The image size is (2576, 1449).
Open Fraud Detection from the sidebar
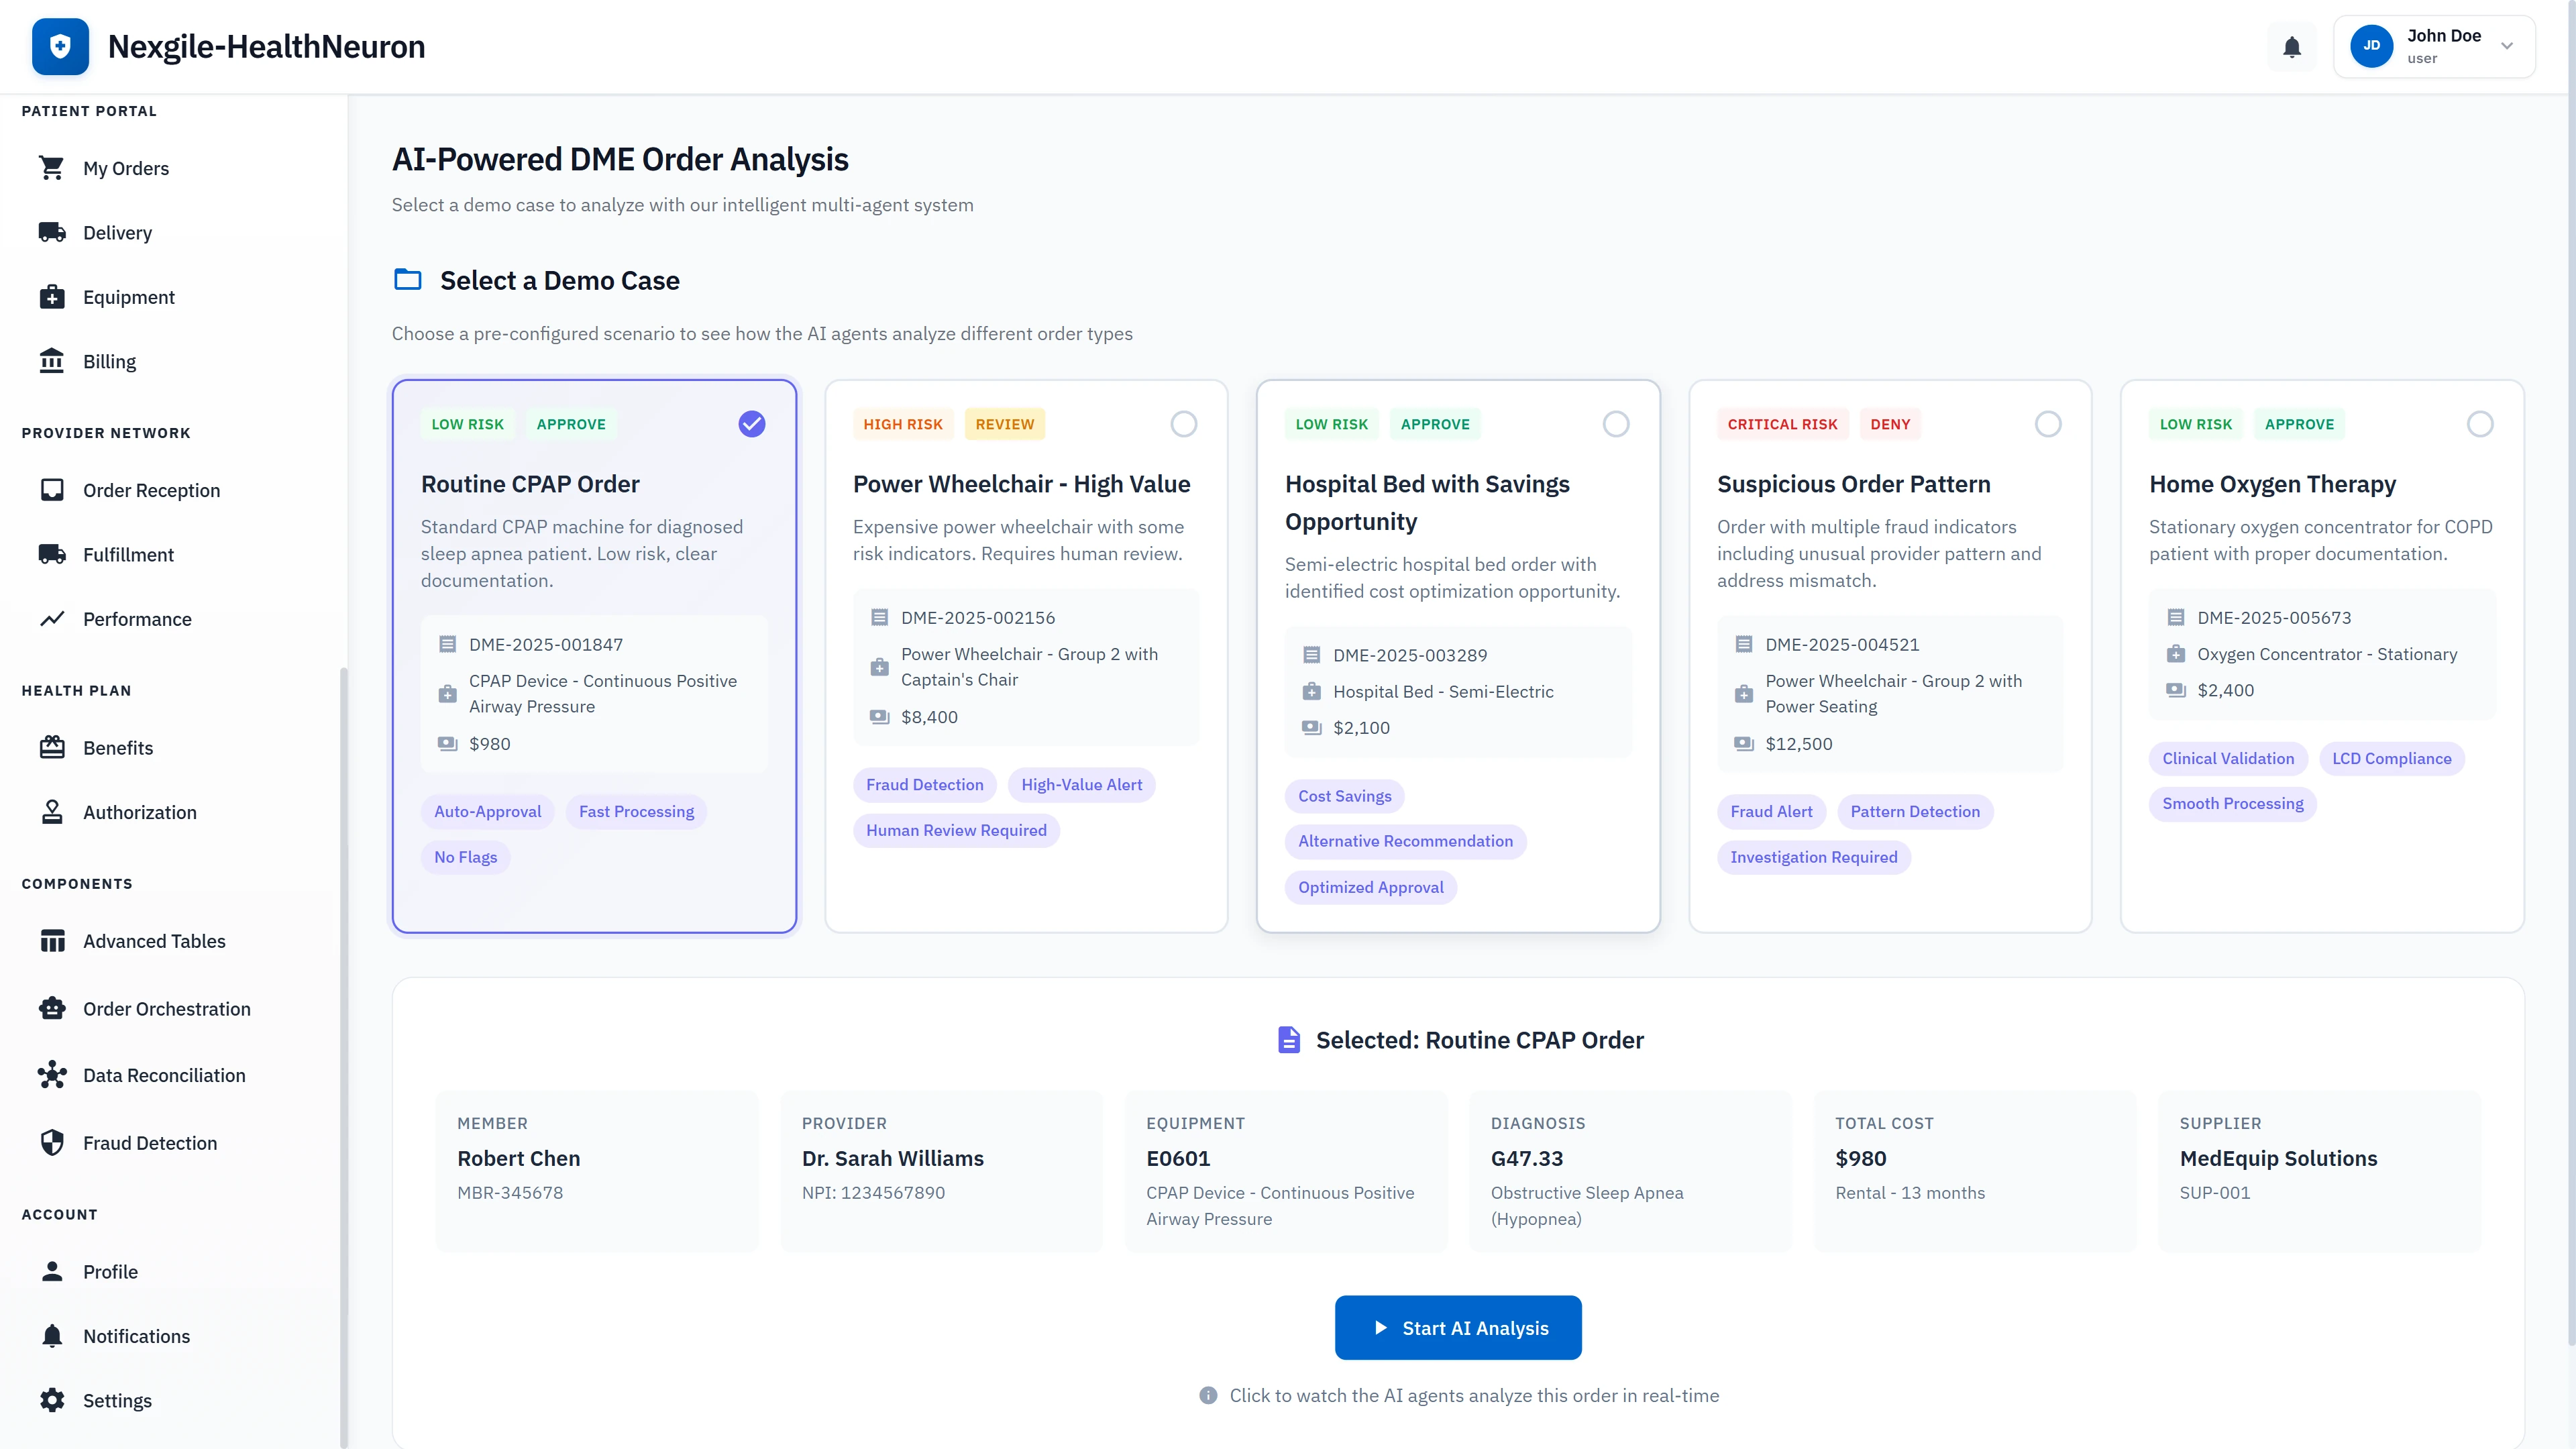pyautogui.click(x=149, y=1143)
